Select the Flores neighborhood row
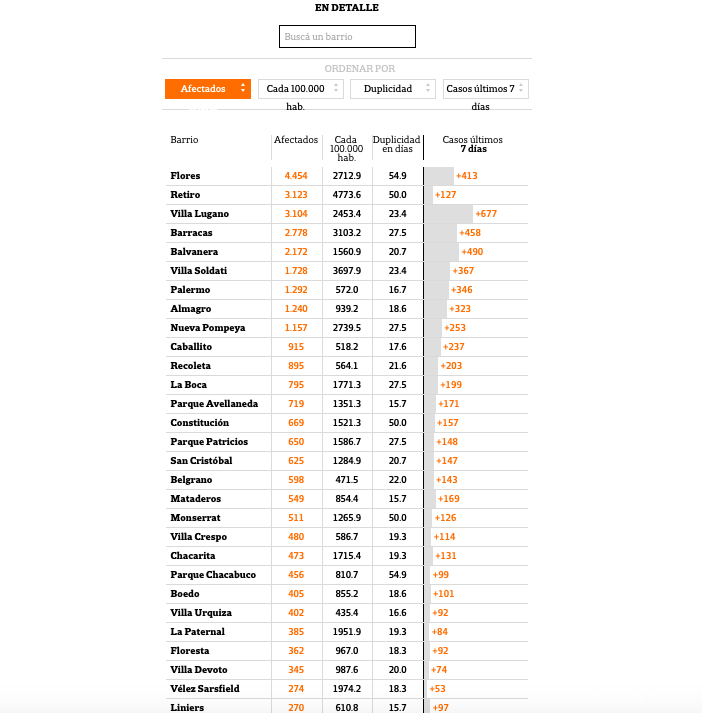Viewport: 702px width, 713px height. [x=186, y=176]
